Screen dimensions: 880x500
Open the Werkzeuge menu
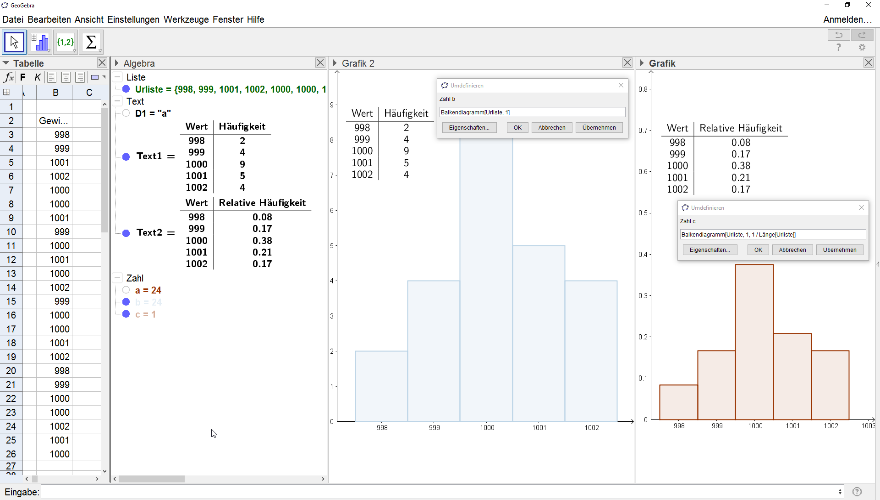(187, 20)
